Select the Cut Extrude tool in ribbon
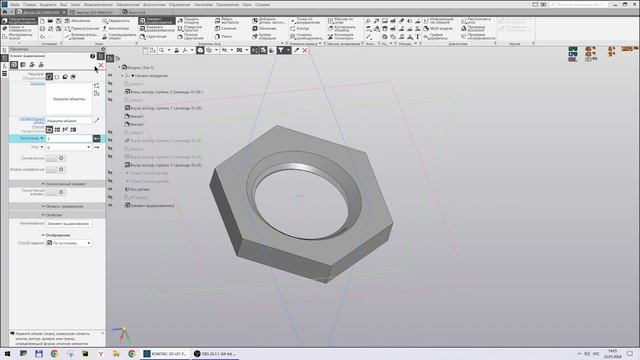 tap(156, 29)
